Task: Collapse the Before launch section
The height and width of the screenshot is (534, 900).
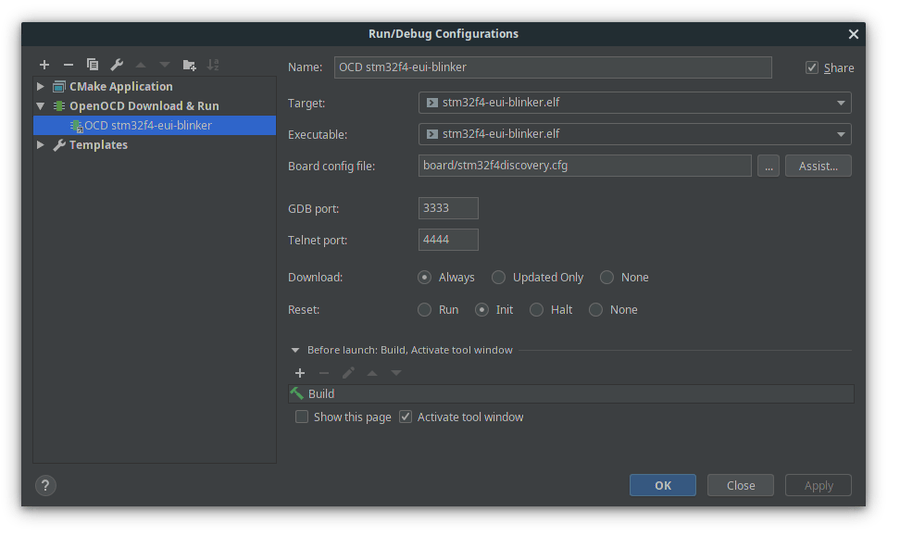Action: (x=295, y=350)
